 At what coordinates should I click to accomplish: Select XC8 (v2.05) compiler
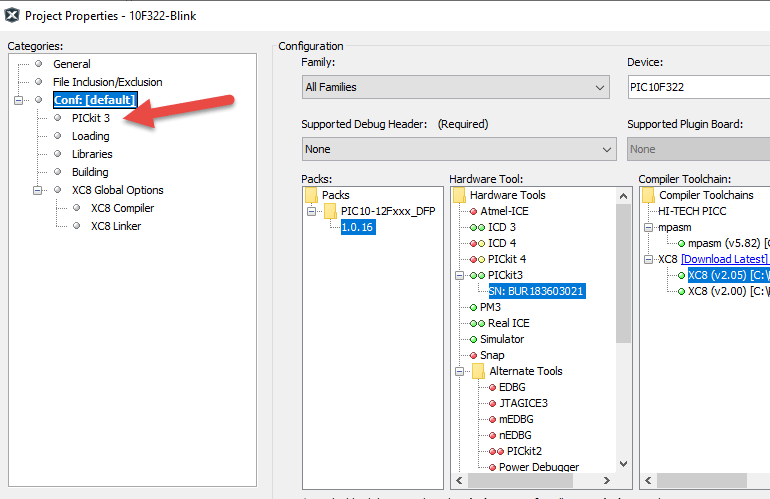tap(729, 275)
